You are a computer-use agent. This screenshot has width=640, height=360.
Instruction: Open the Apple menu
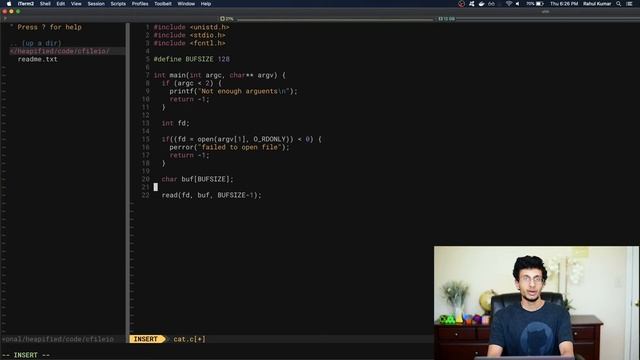9,4
